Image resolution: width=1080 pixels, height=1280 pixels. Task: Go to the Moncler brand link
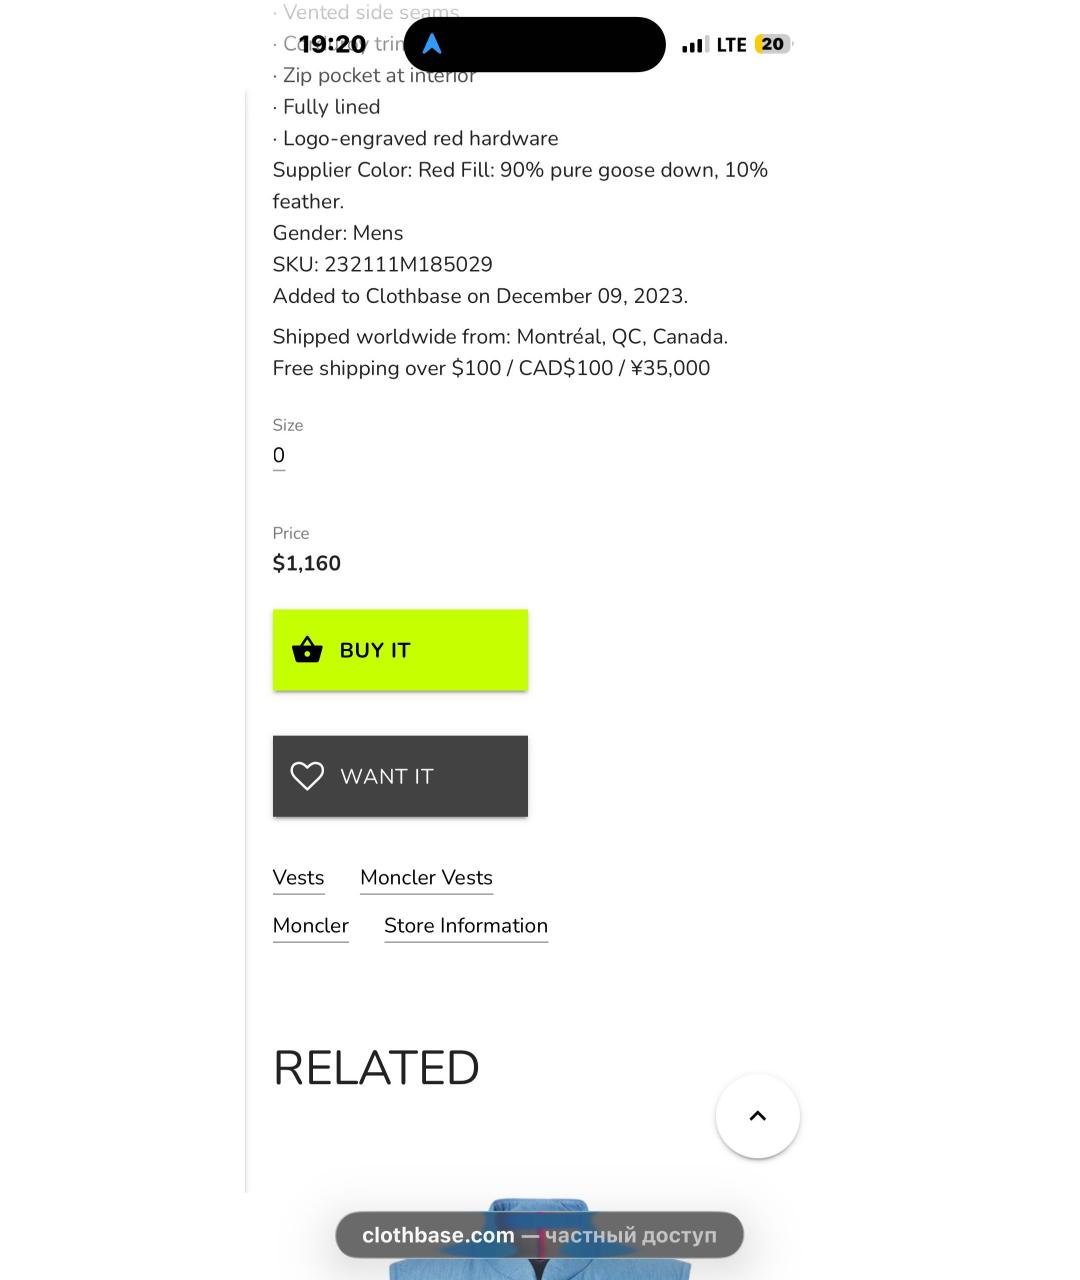pos(310,926)
